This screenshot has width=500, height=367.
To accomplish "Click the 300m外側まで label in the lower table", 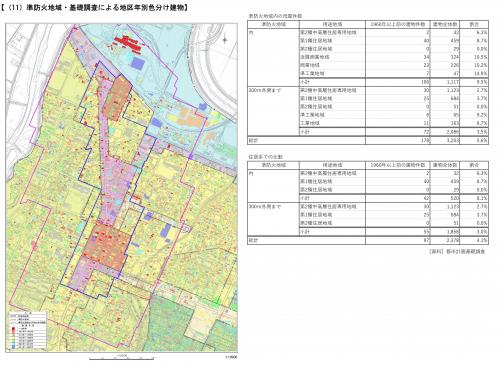I will click(265, 207).
